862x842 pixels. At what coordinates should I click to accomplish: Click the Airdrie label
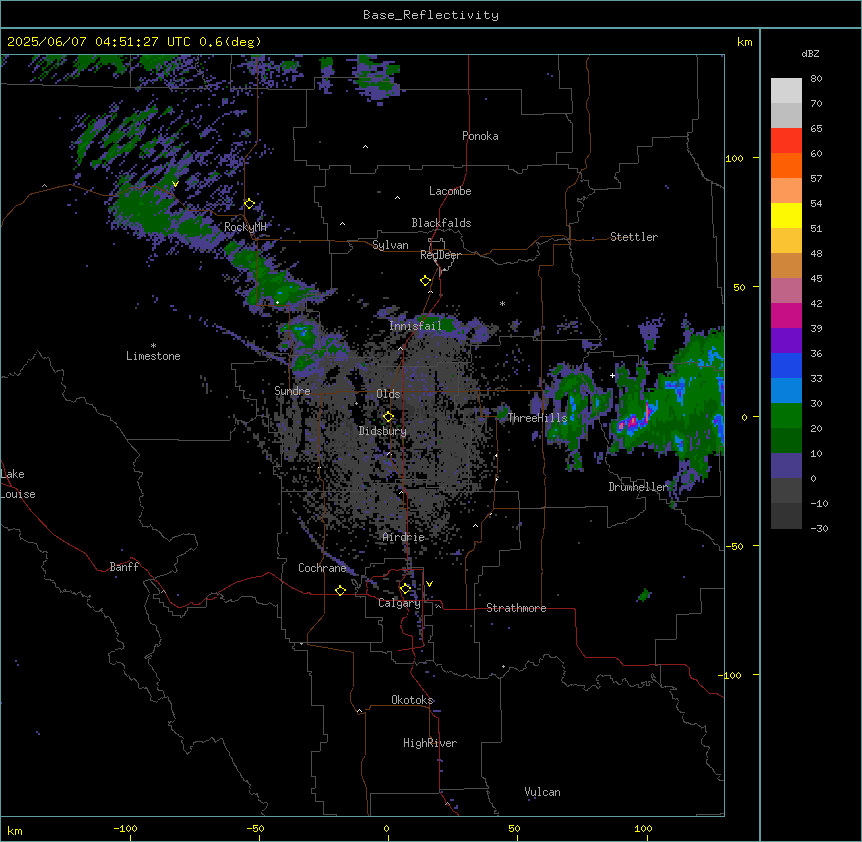(404, 537)
